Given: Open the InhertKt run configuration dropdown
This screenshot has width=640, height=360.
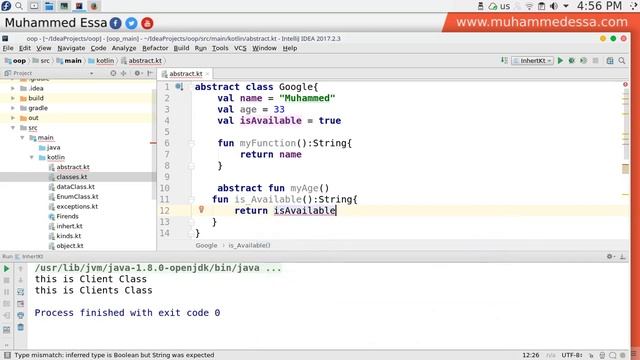Looking at the screenshot, I should [533, 60].
